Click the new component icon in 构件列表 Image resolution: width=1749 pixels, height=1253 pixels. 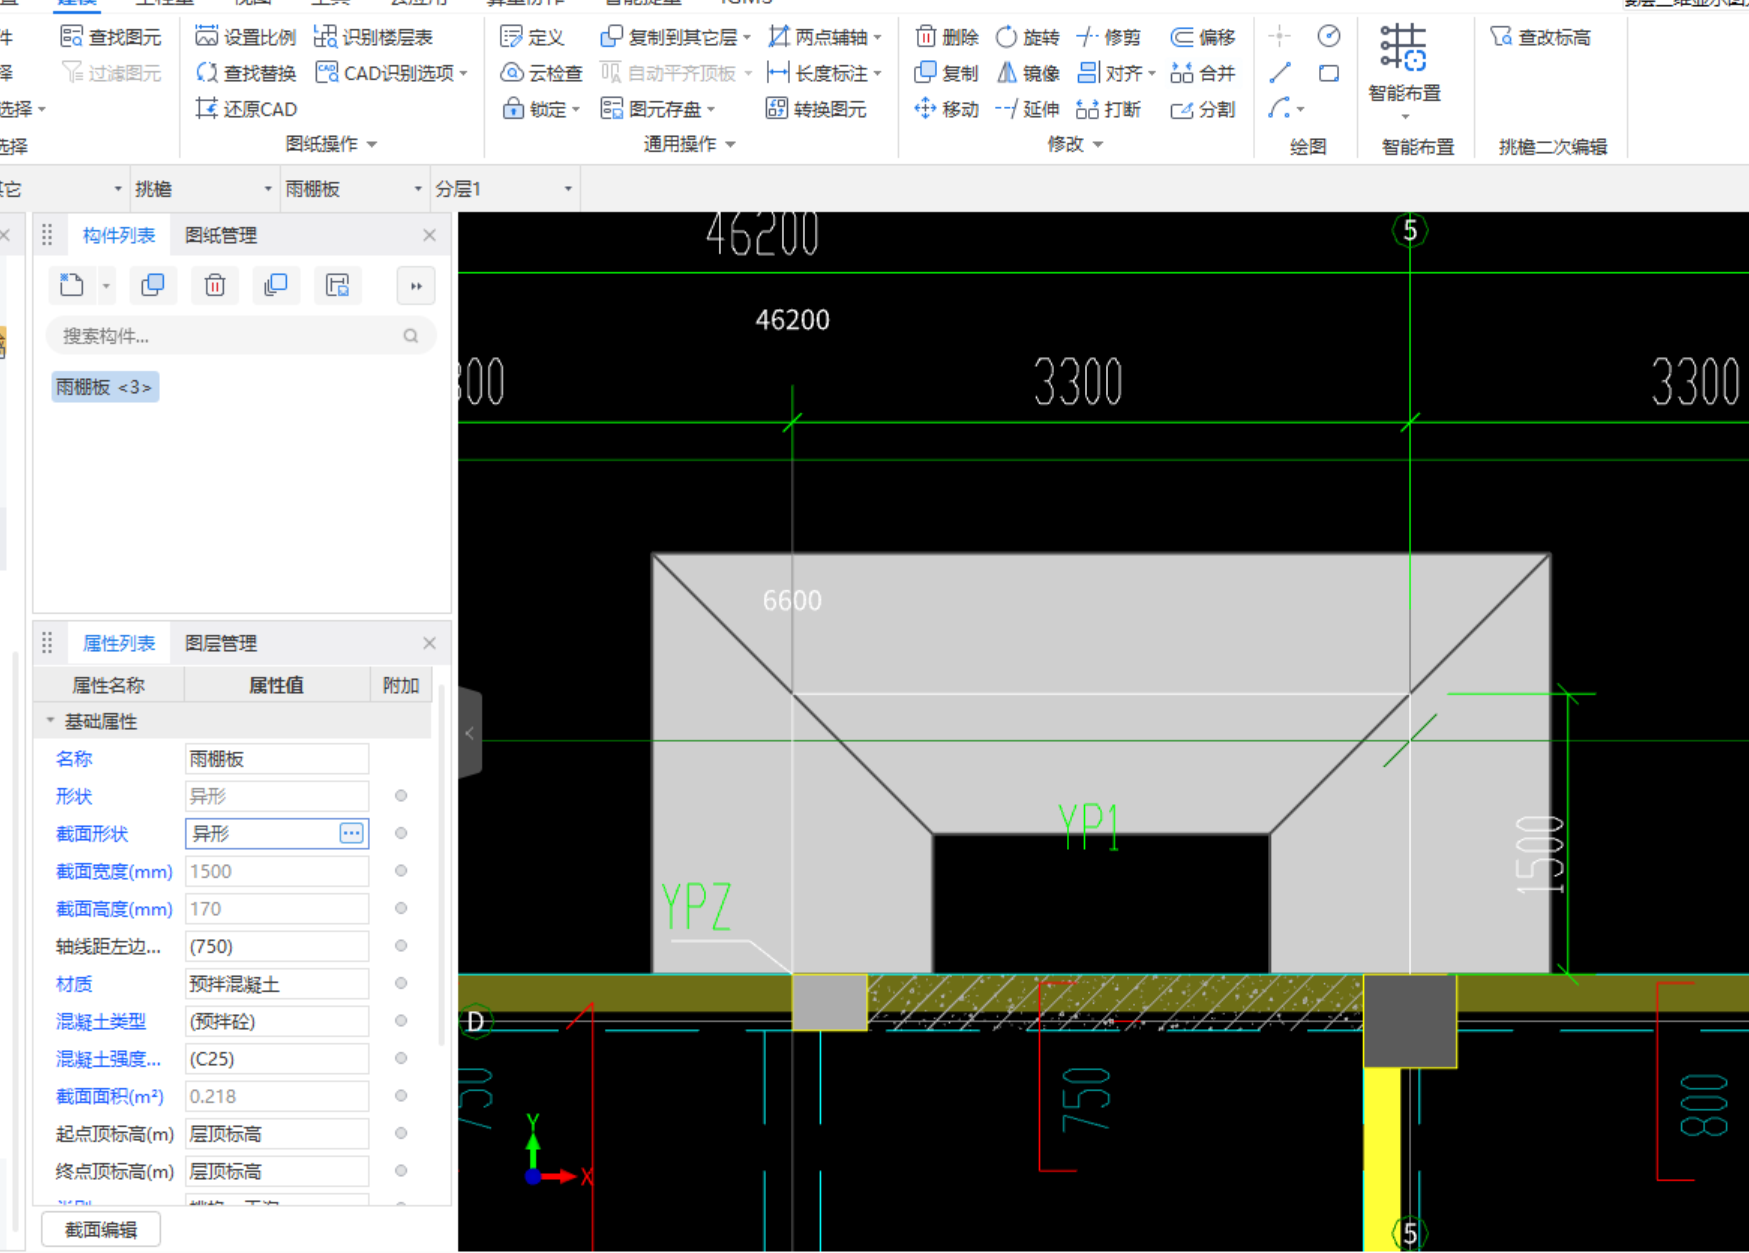[72, 285]
